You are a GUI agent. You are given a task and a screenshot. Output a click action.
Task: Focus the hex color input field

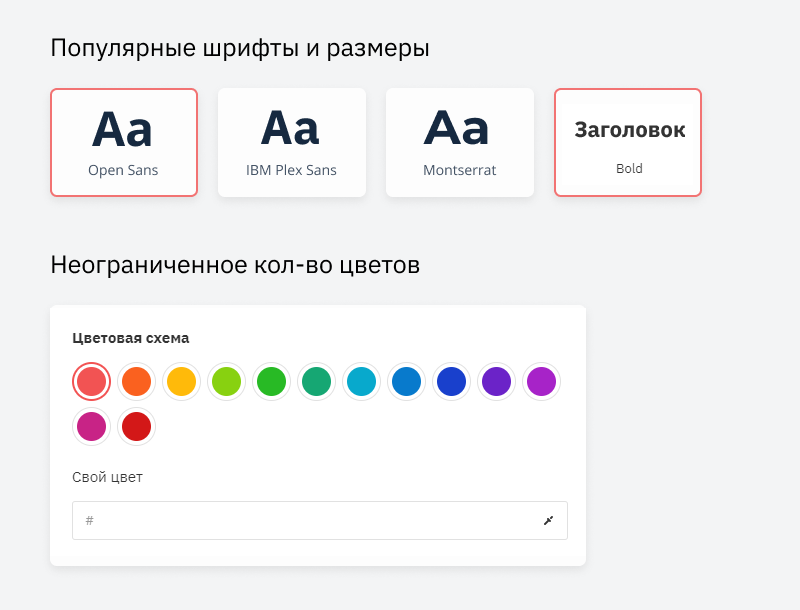(300, 520)
